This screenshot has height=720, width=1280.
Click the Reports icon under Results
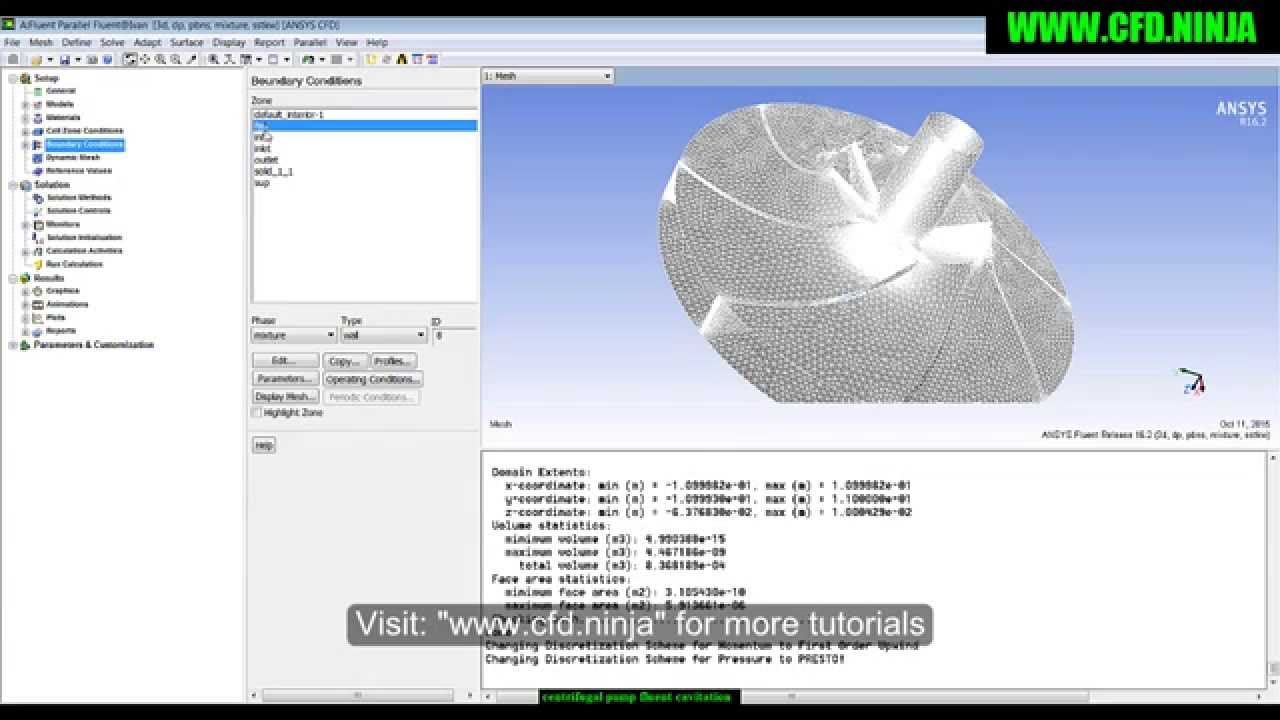(38, 331)
